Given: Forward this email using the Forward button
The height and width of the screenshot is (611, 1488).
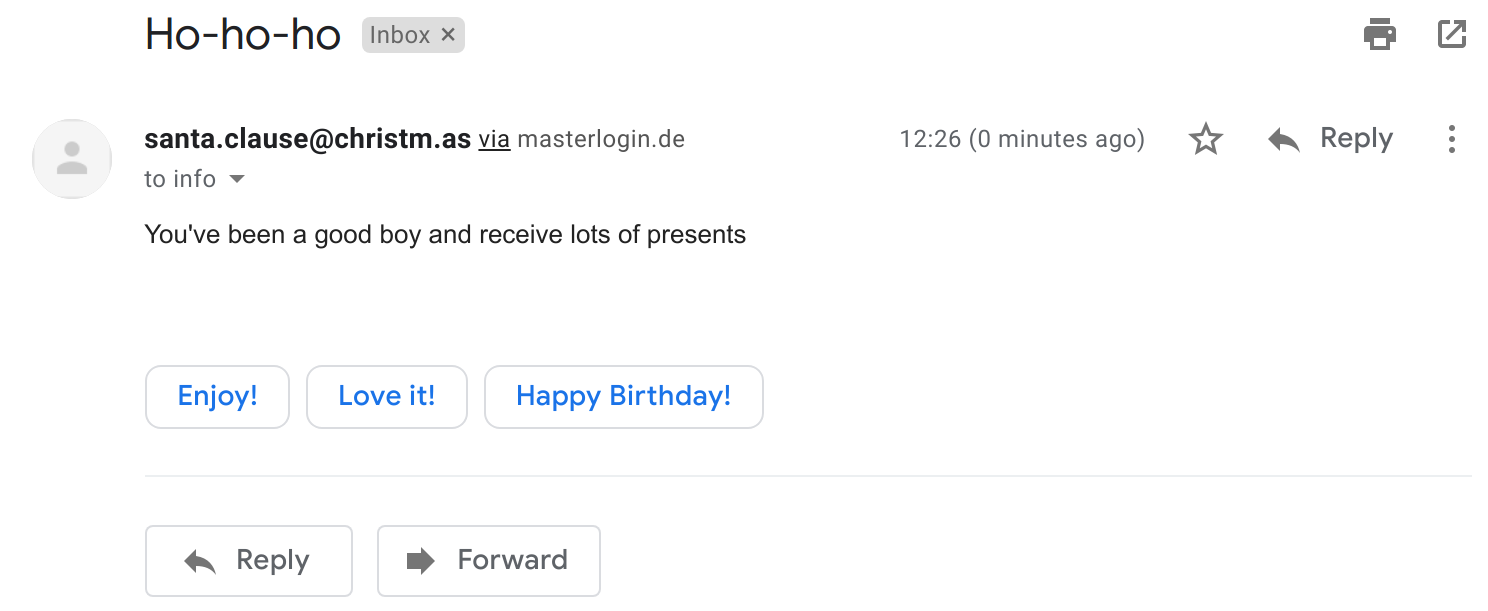Looking at the screenshot, I should 489,561.
